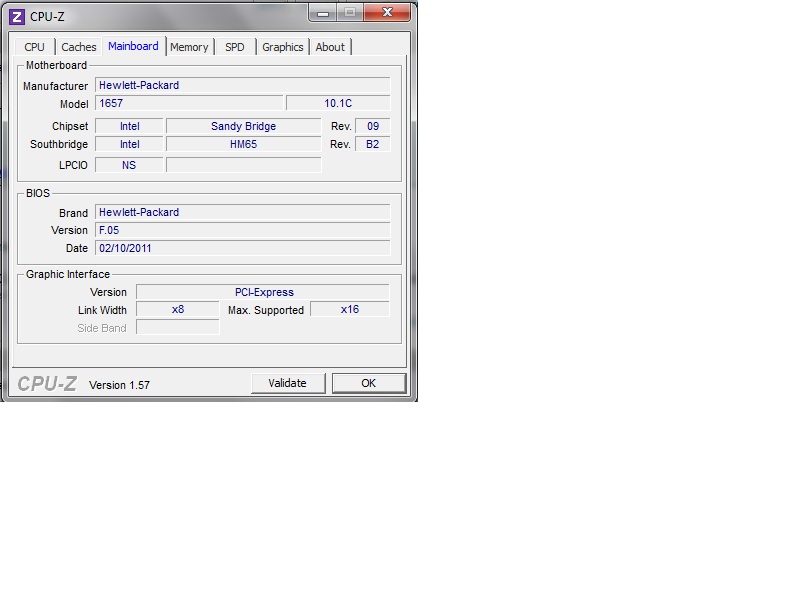Click Chipset vendor field Intel
Viewport: 800px width, 600px height.
[130, 126]
